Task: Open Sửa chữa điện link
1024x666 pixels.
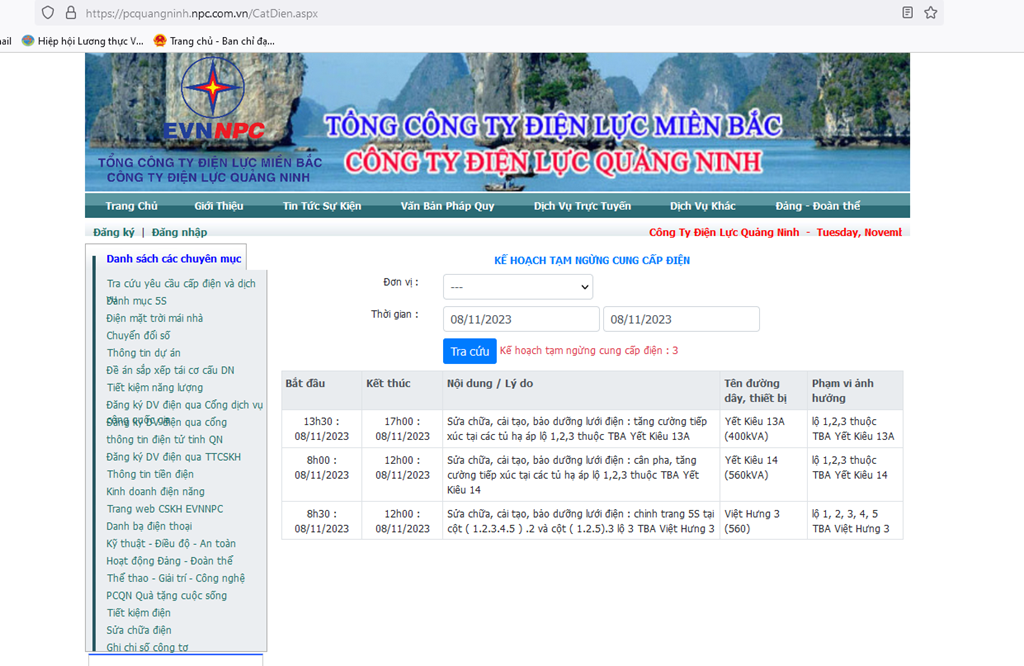Action: tap(139, 630)
